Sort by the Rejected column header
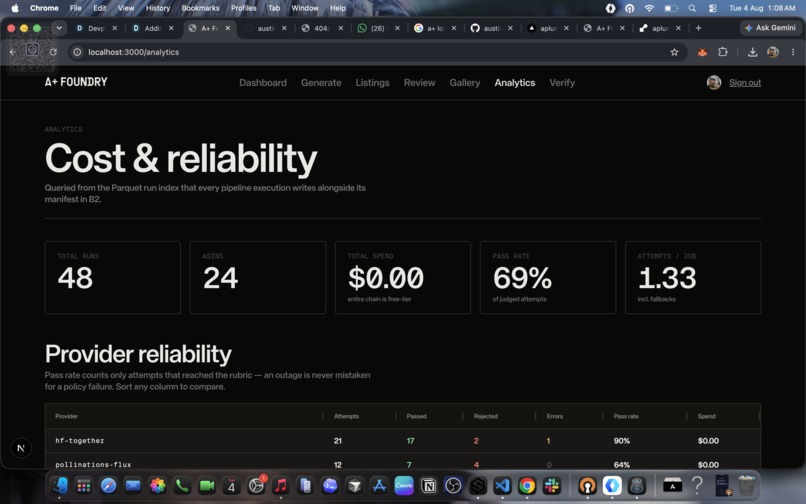Viewport: 806px width, 504px height. [486, 416]
